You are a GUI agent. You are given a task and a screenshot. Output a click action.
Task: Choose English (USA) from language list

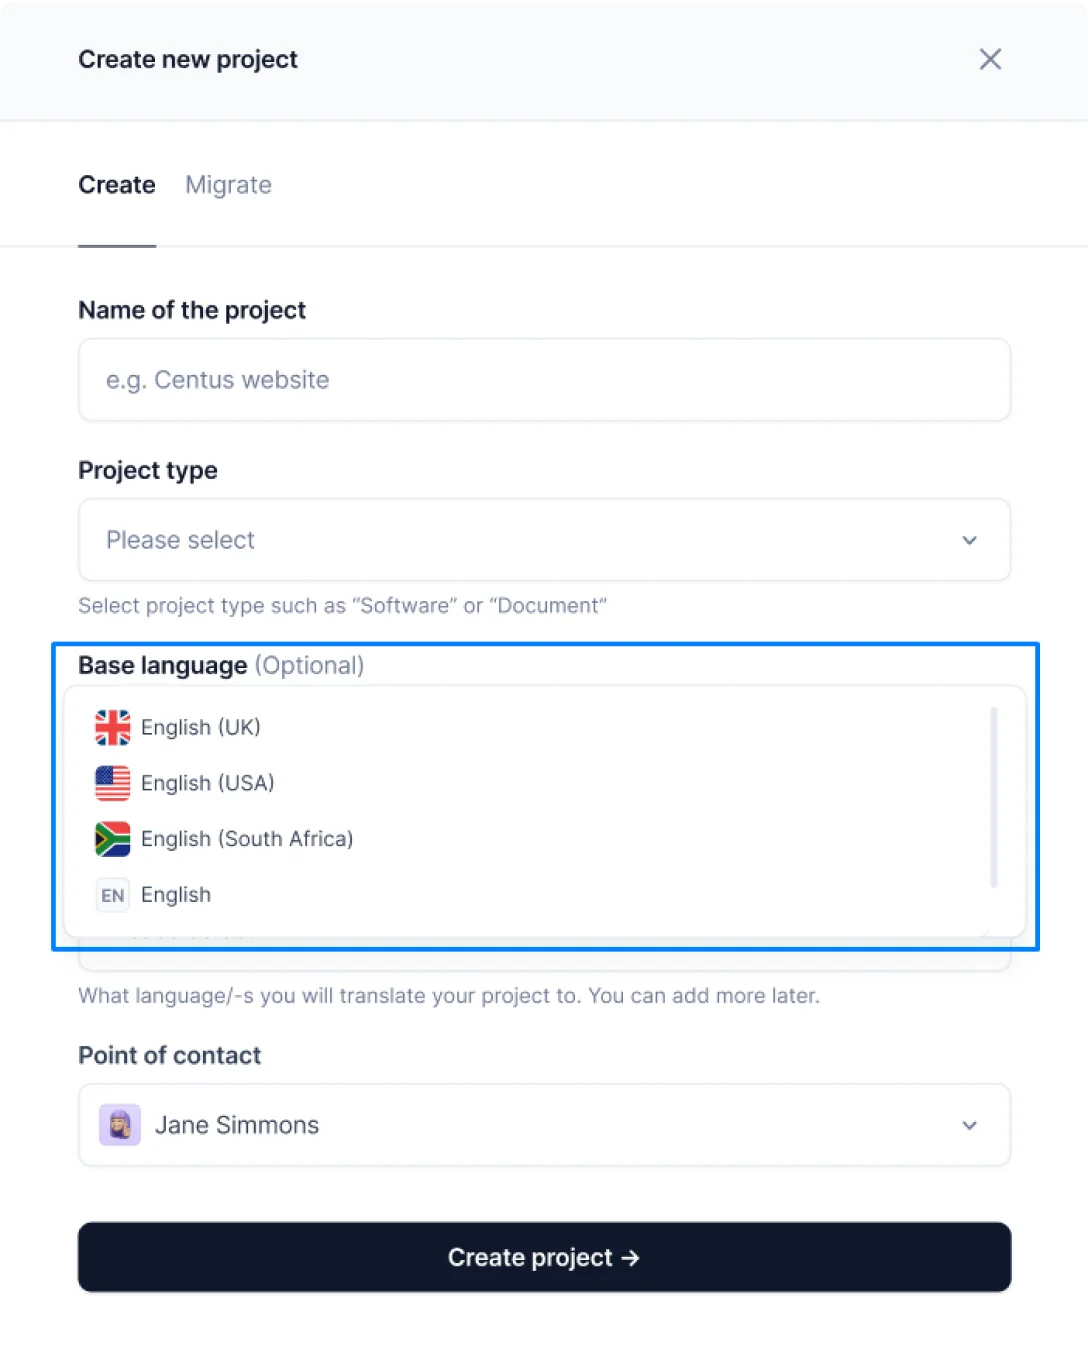click(x=208, y=783)
